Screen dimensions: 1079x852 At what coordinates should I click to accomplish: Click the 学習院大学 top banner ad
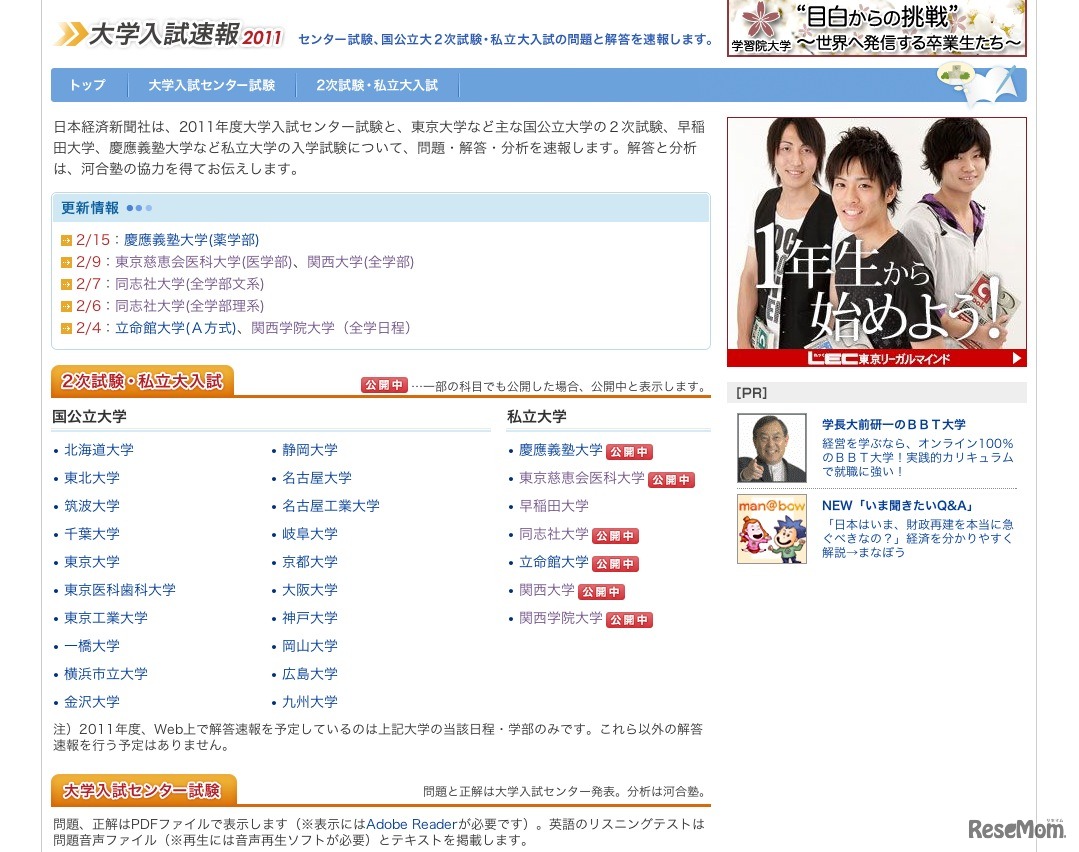(877, 28)
